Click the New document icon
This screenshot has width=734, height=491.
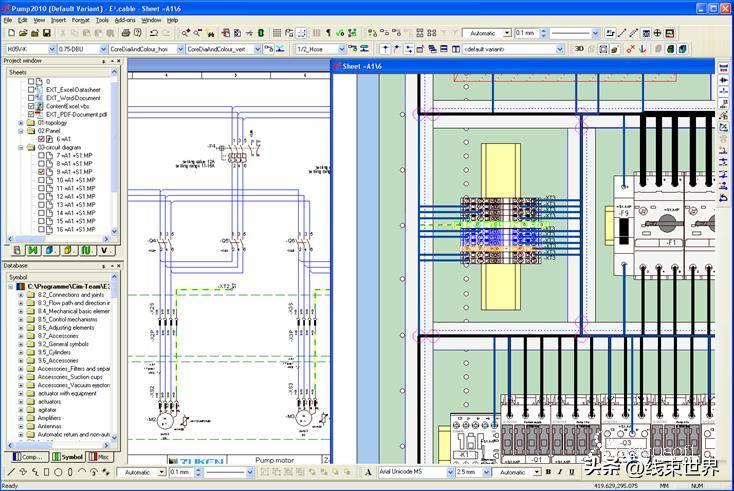pos(9,33)
